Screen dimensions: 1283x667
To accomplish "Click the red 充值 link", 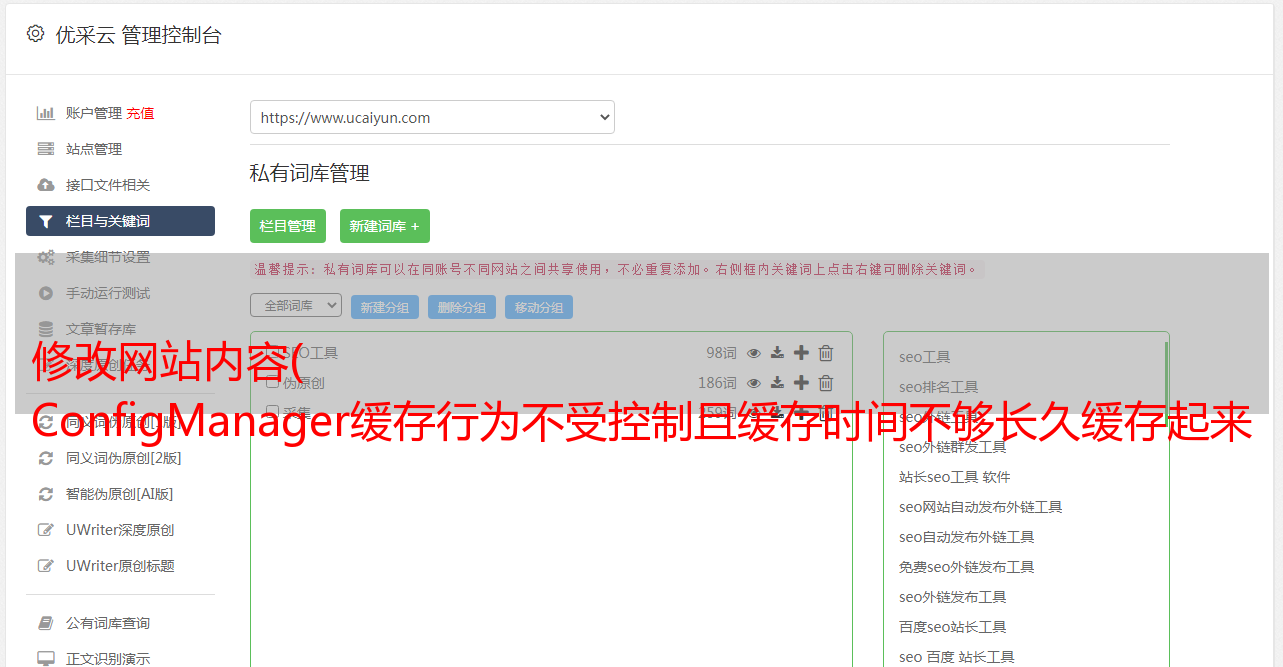I will pos(140,113).
